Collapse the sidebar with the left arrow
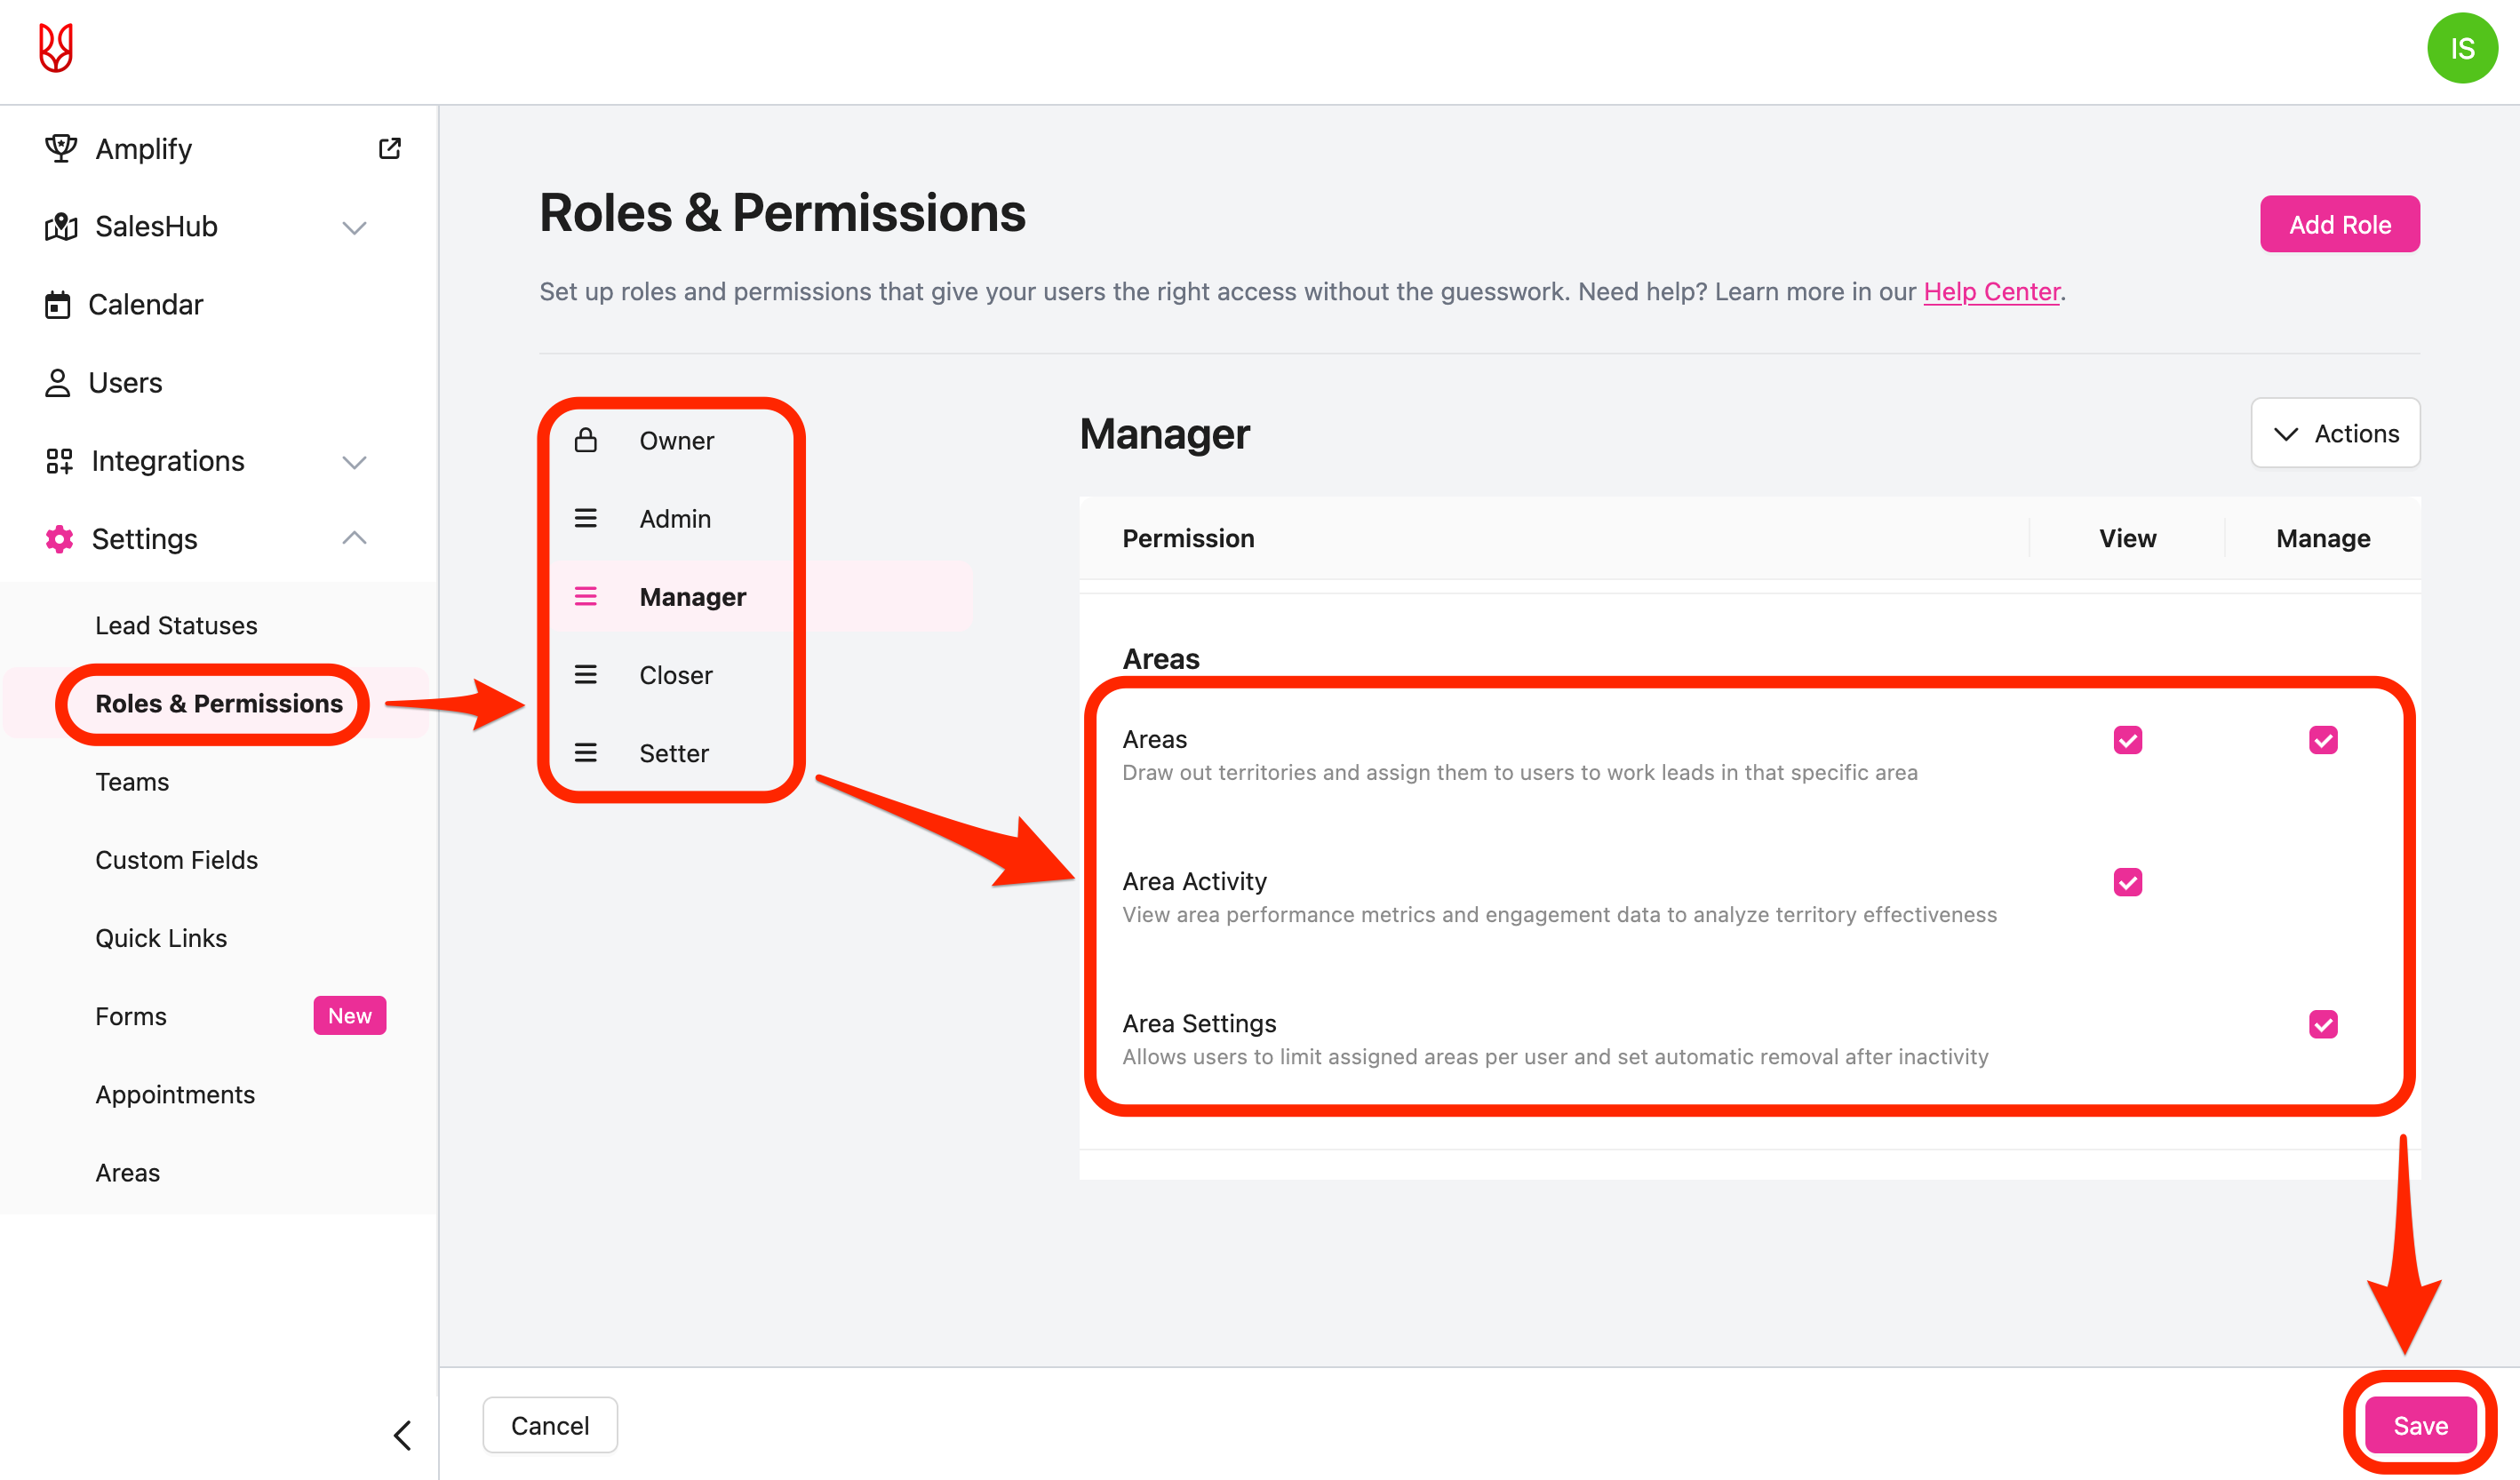Screen dimensions: 2520x1480 [402, 1435]
